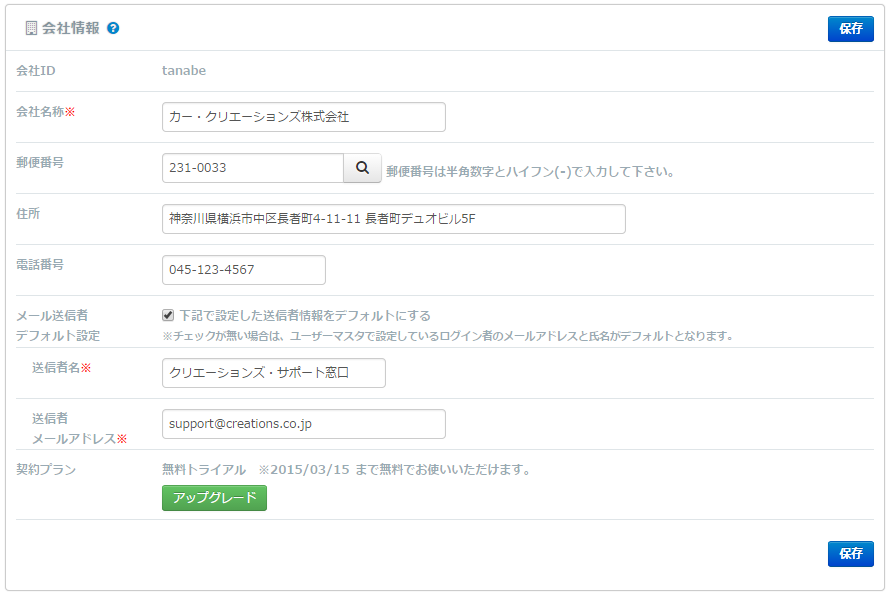Focus the 会社名称 input field

(303, 117)
